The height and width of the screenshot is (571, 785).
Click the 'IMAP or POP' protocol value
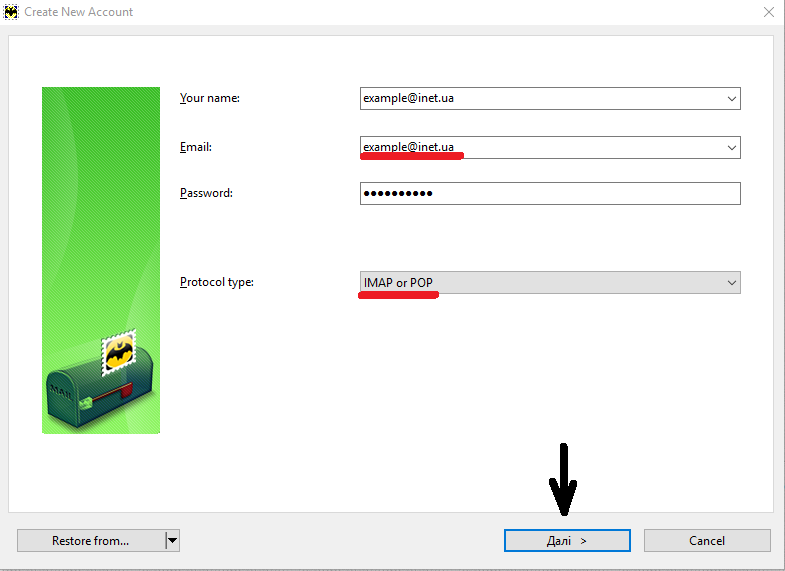pos(399,283)
